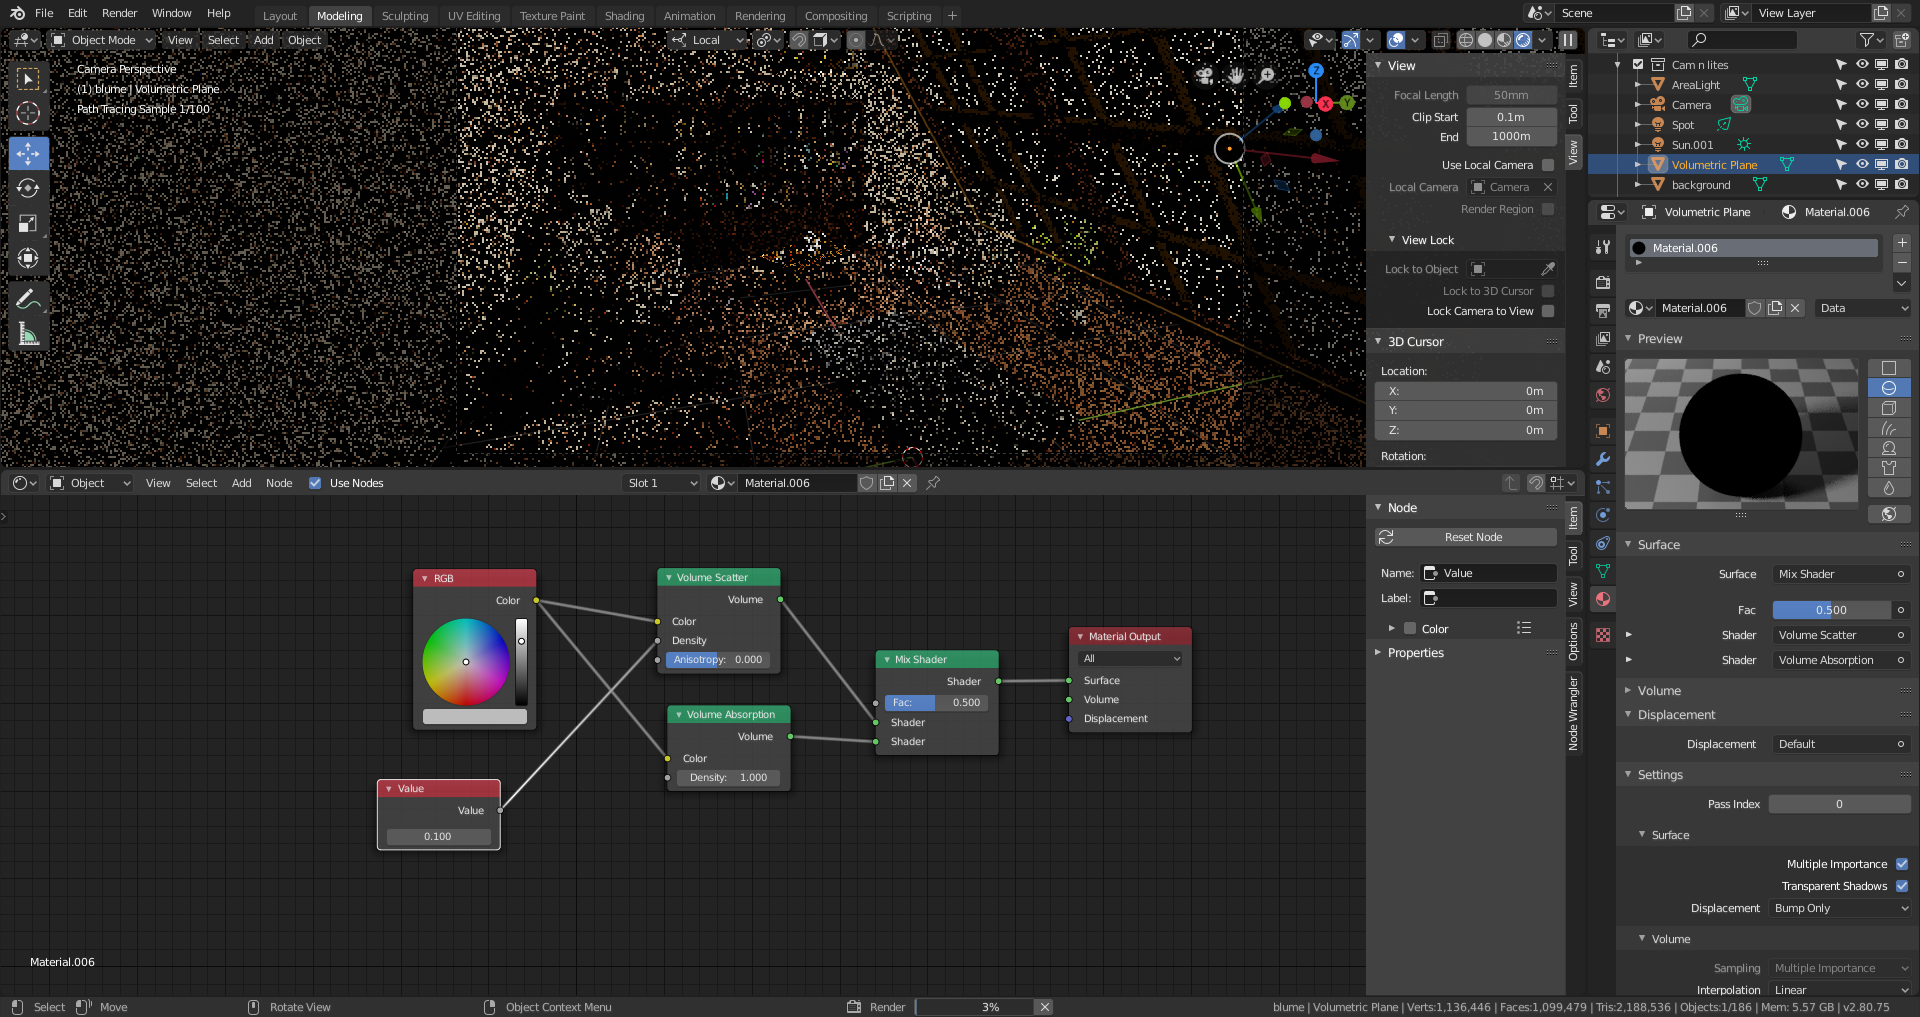Open the Object Mode dropdown
Viewport: 1920px width, 1017px height.
click(102, 40)
